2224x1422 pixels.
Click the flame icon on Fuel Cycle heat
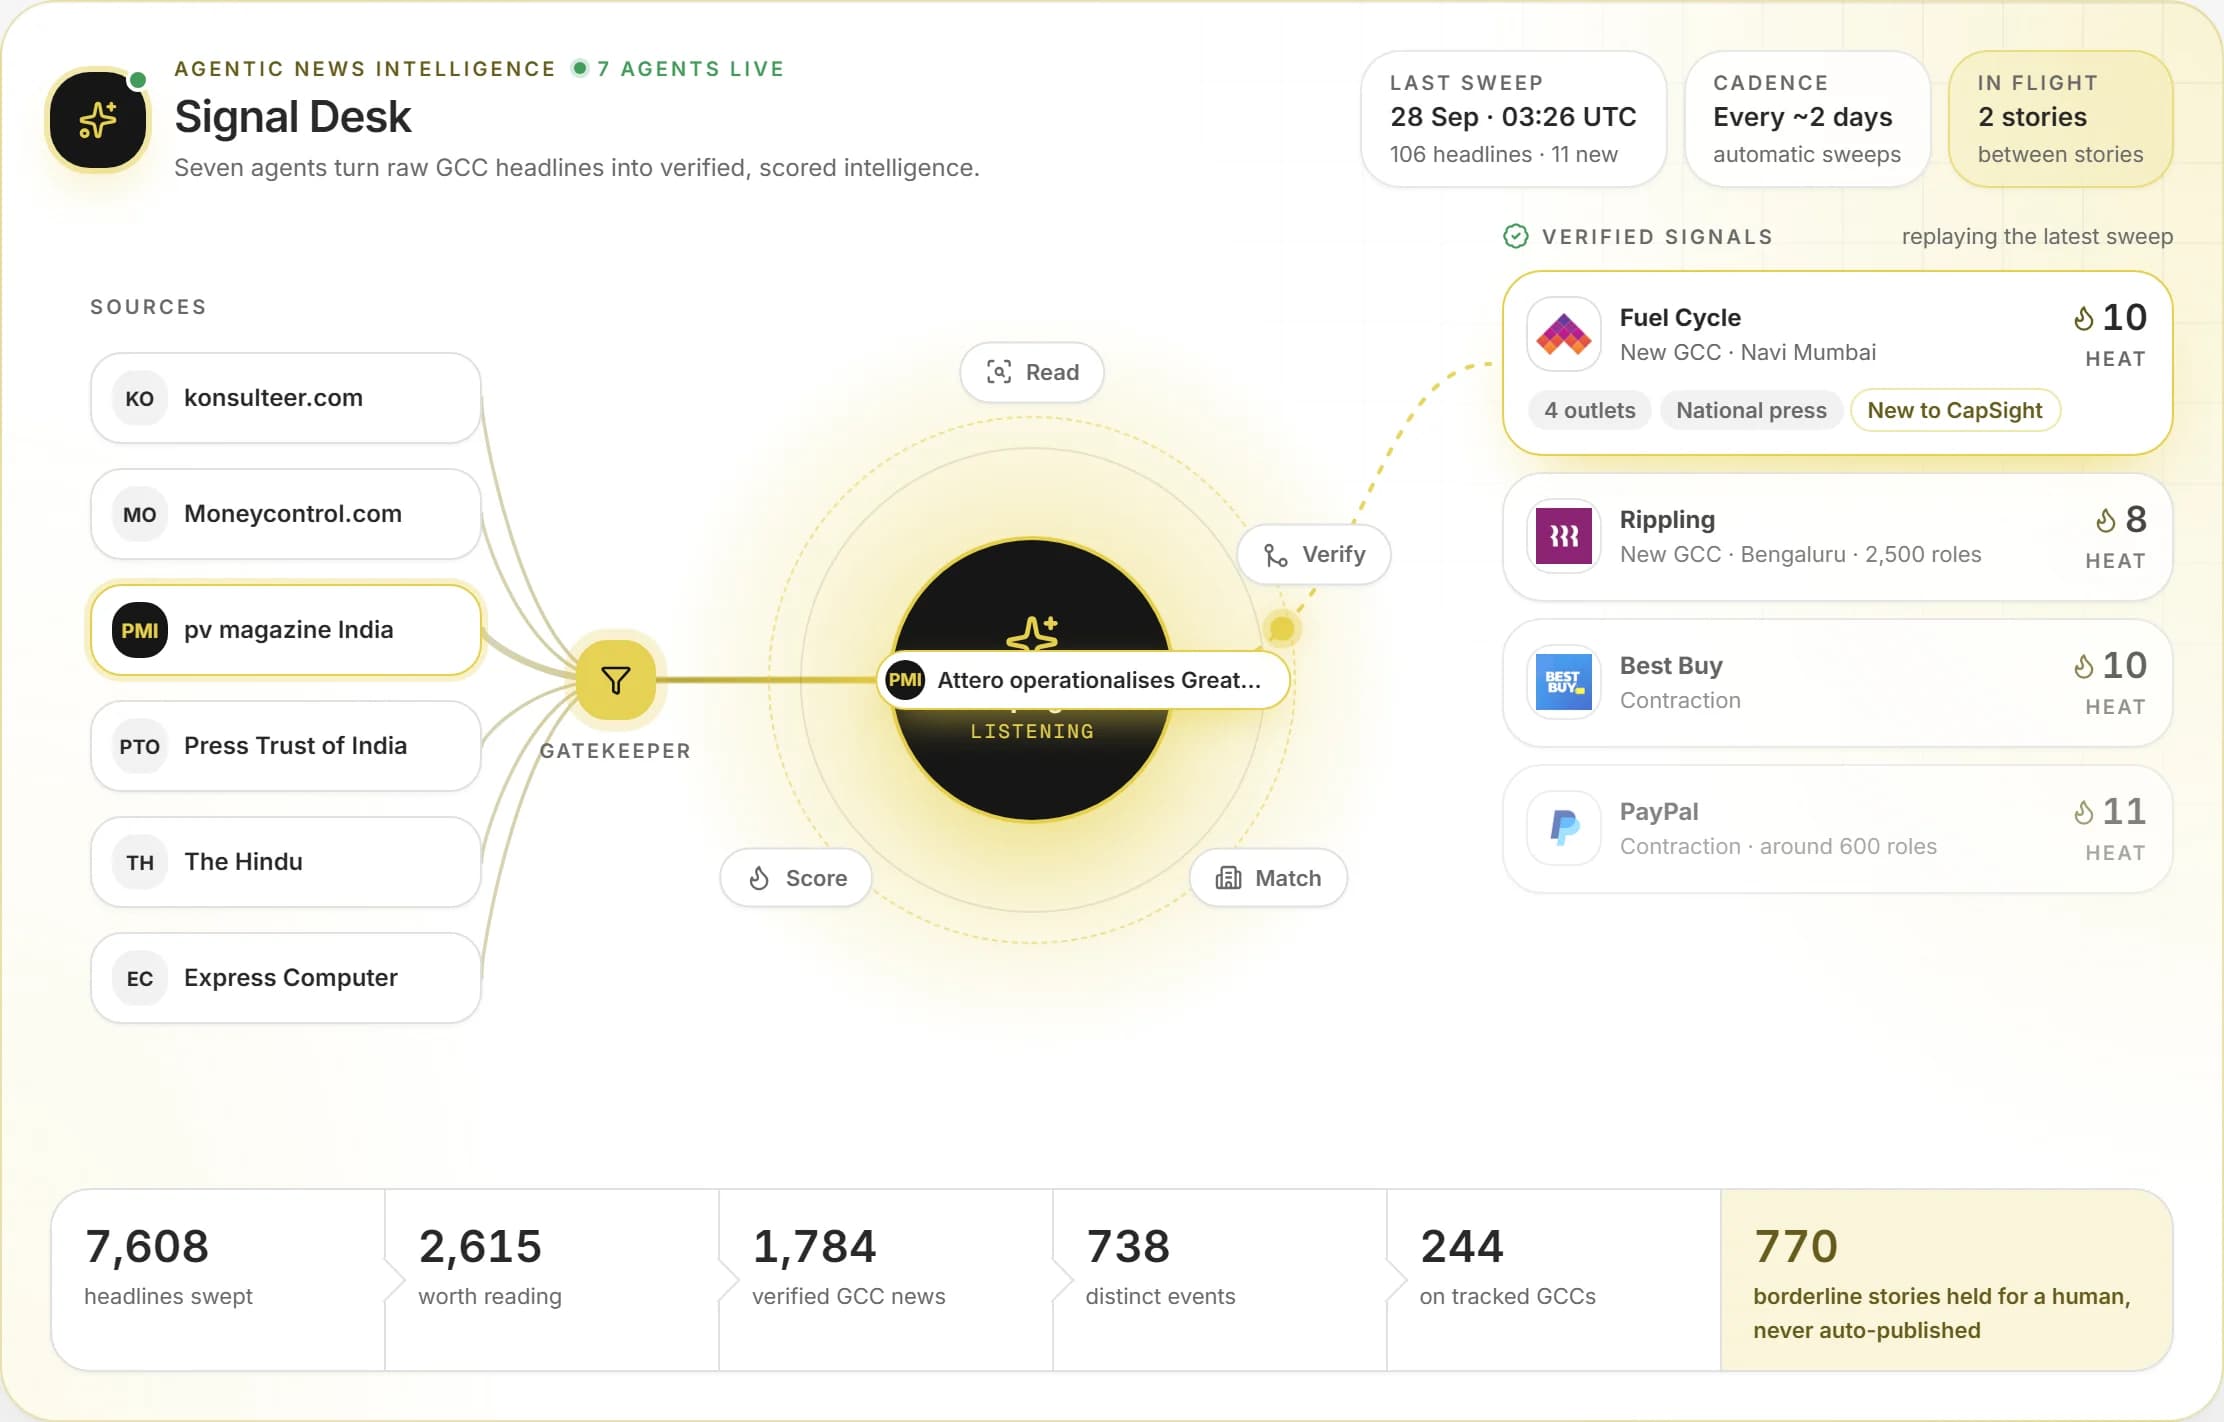pos(2084,318)
